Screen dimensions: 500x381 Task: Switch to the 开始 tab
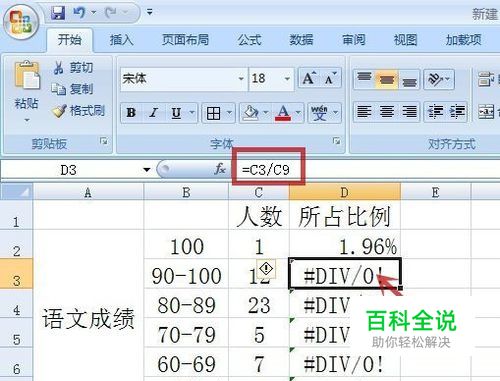(69, 40)
